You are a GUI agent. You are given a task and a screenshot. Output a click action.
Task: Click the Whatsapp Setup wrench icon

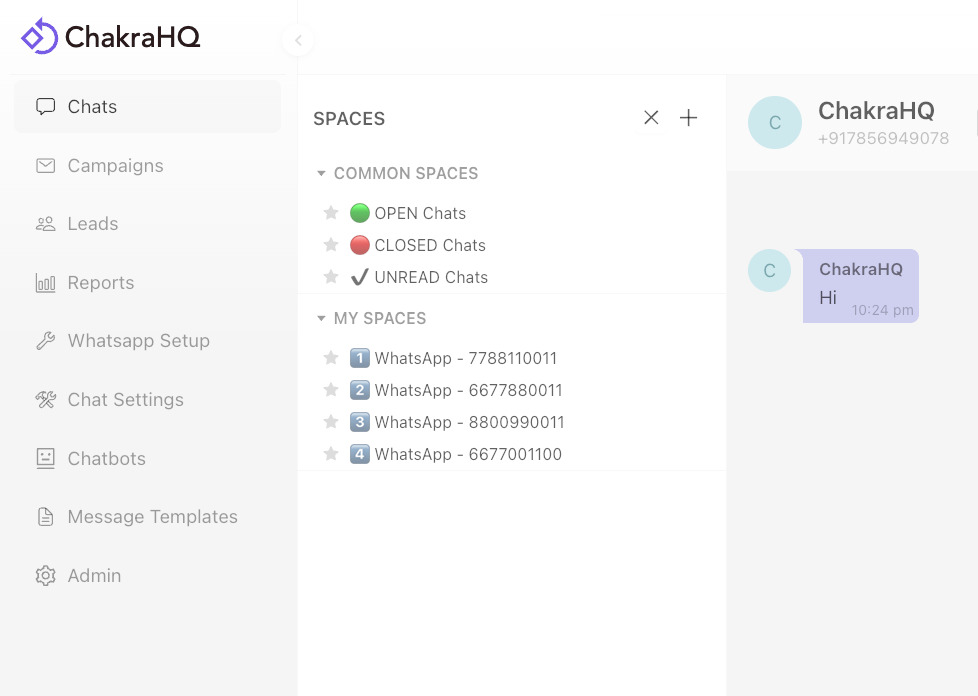46,341
